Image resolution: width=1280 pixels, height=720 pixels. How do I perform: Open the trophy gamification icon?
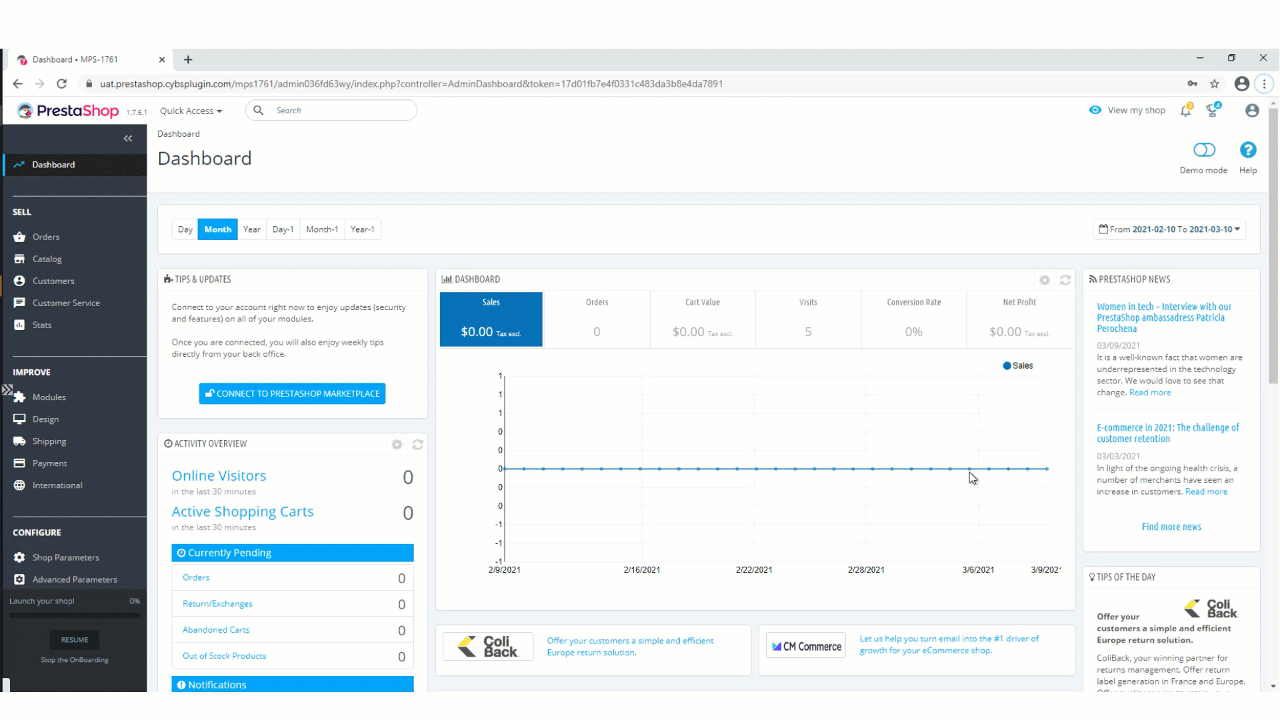1212,111
